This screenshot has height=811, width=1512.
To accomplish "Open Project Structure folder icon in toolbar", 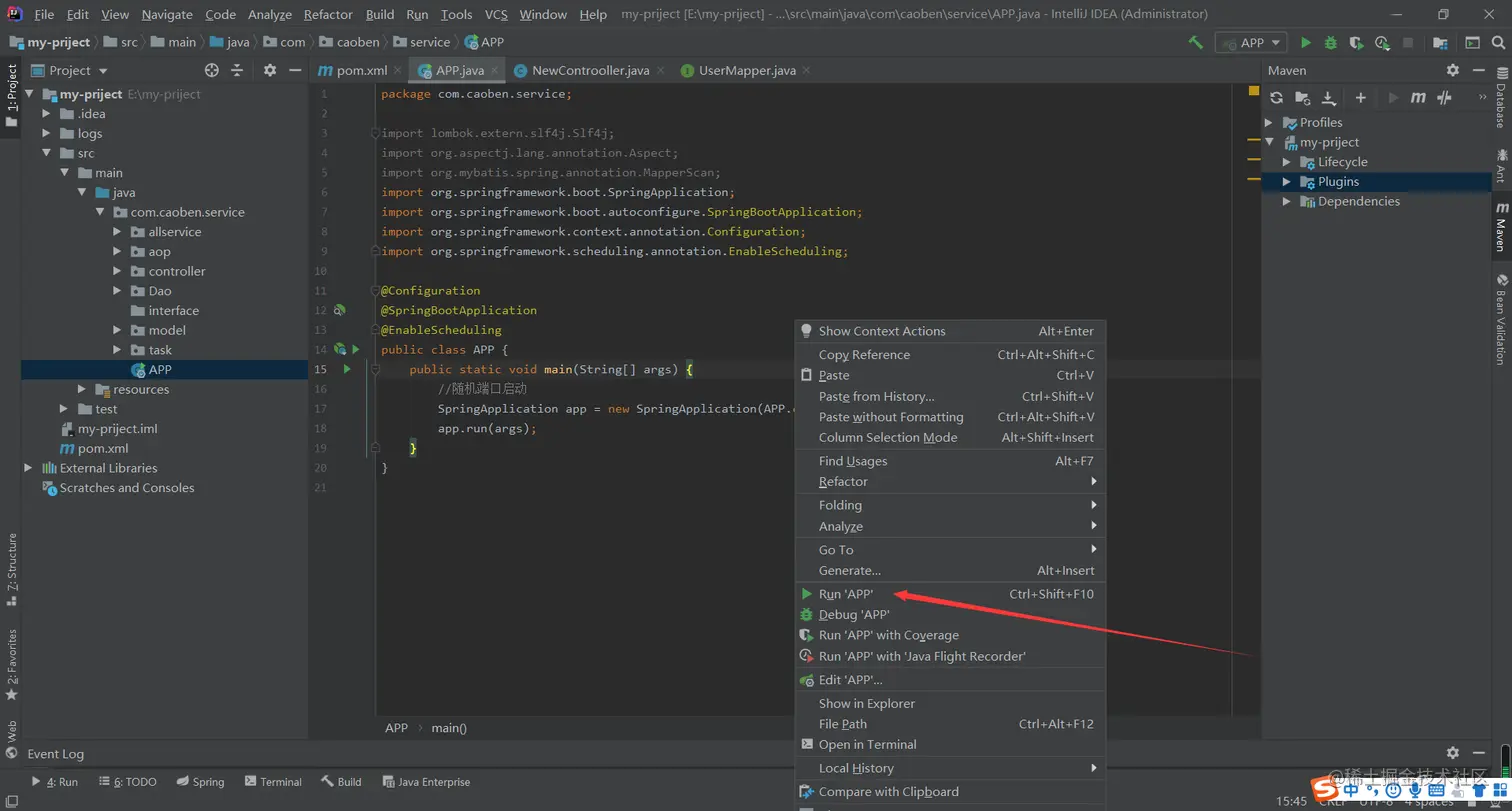I will tap(1440, 43).
